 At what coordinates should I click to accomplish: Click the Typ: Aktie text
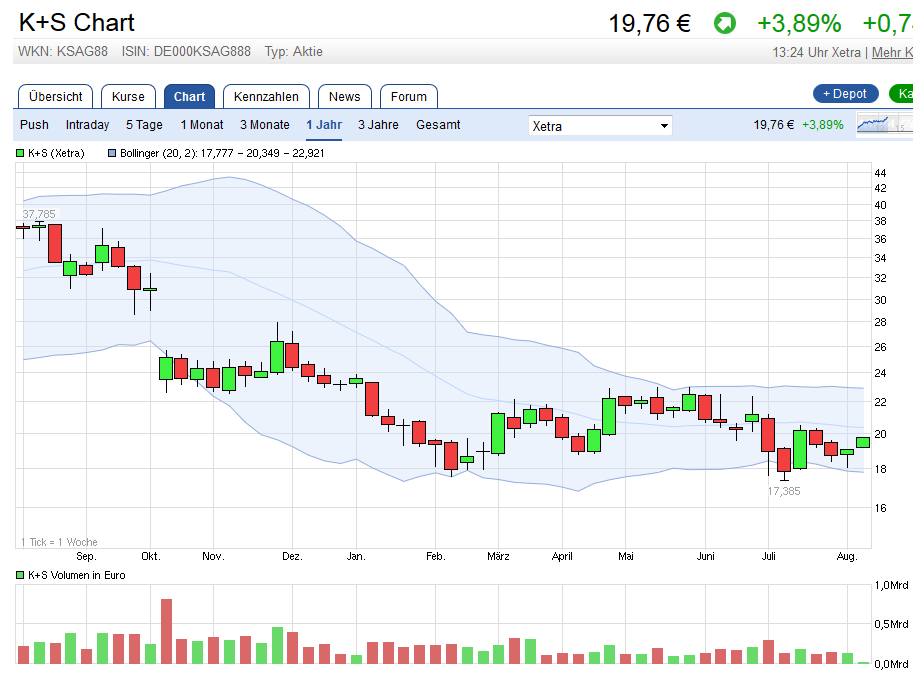(x=293, y=51)
